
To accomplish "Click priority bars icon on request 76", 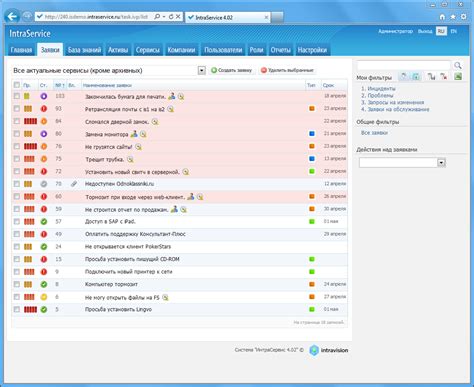I will [x=30, y=146].
